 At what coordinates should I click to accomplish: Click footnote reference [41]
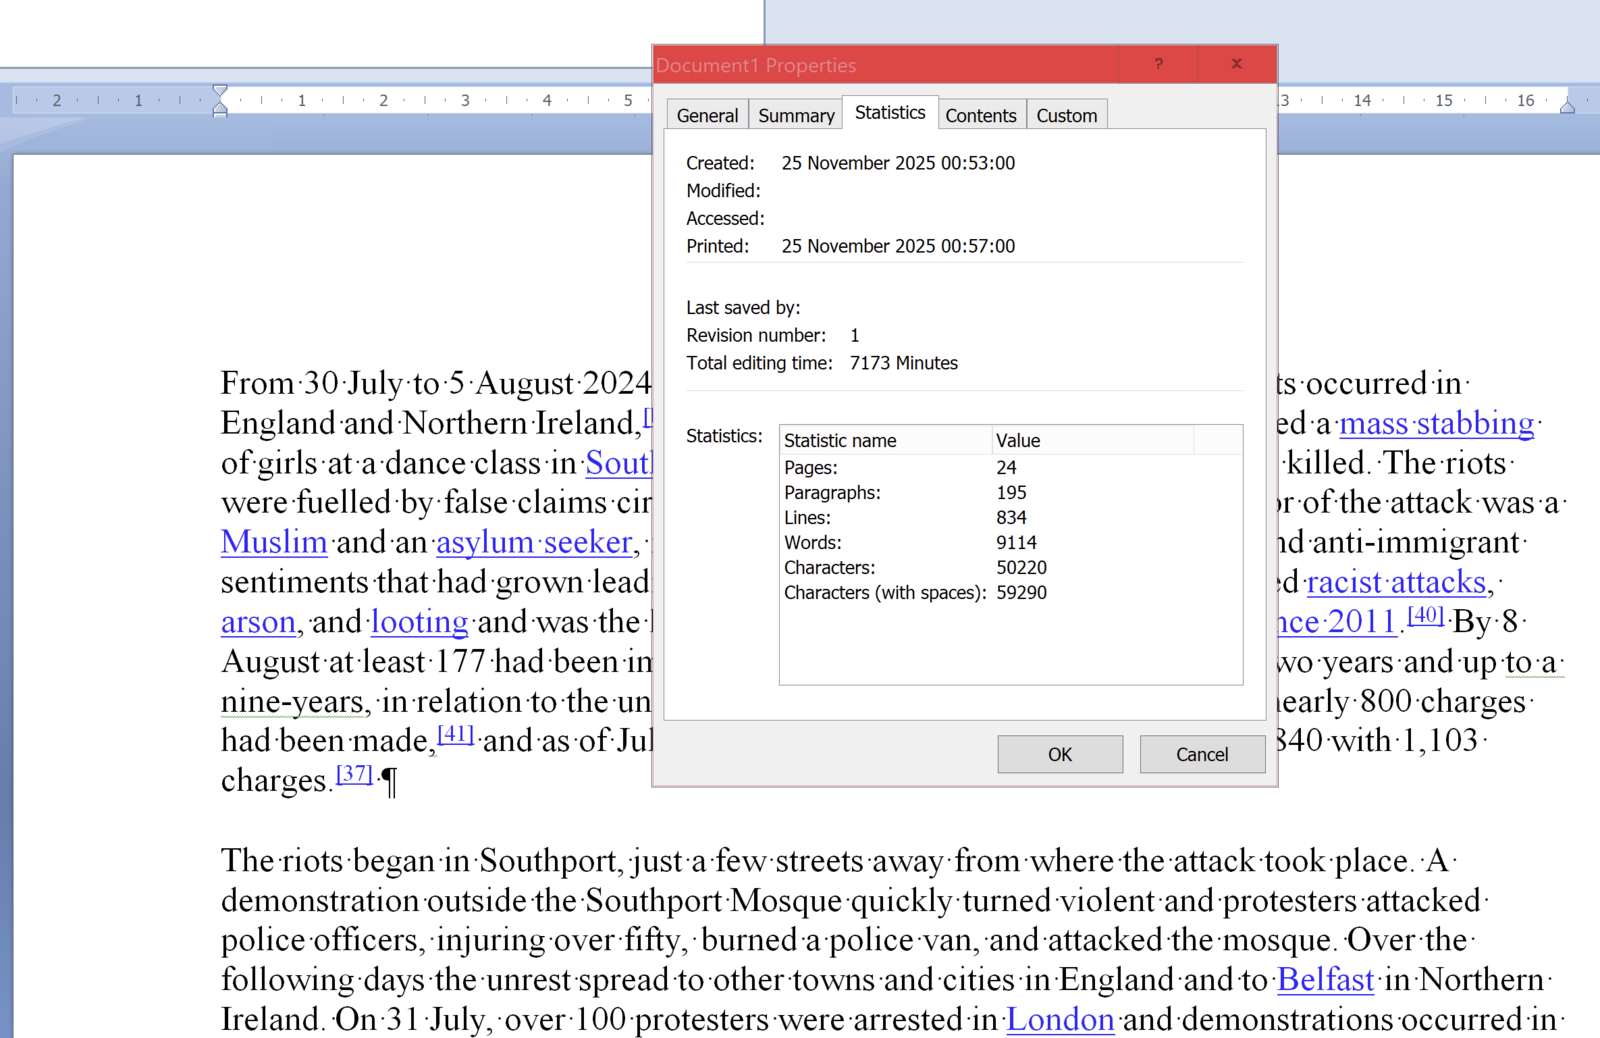pyautogui.click(x=455, y=734)
